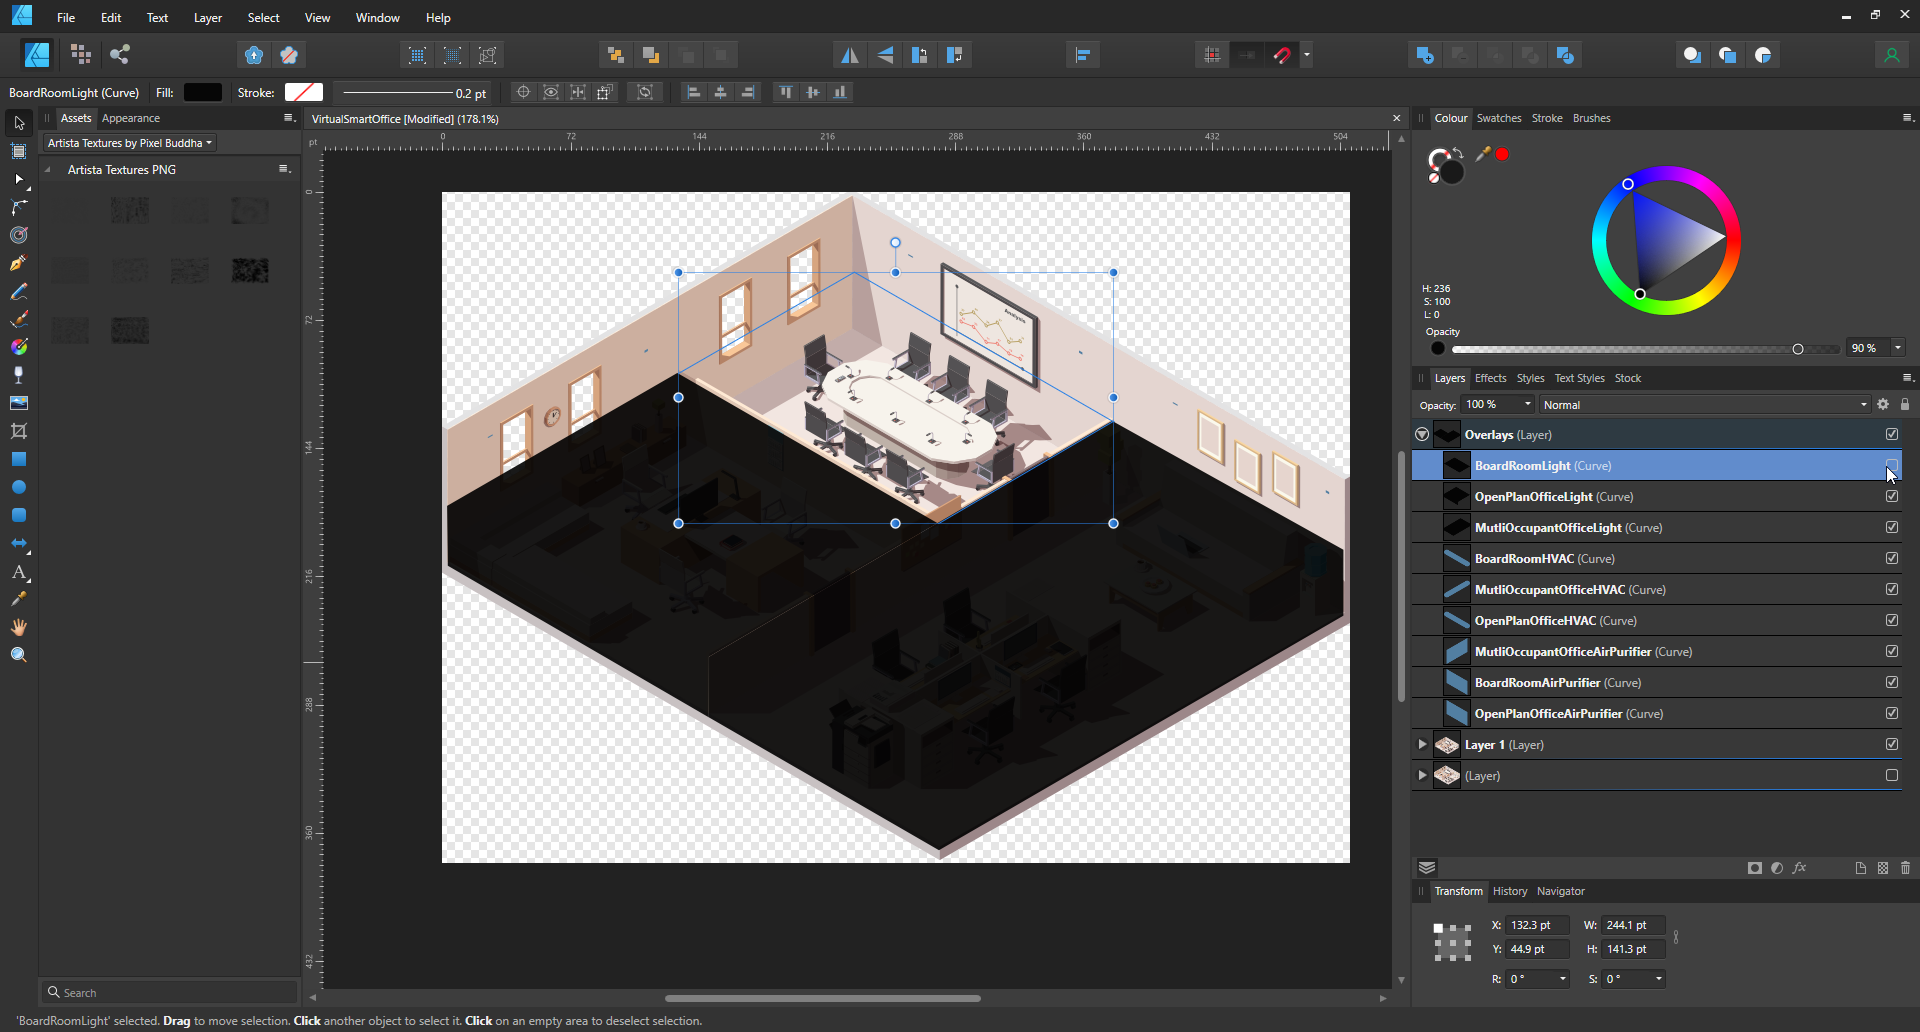
Task: Hide the BoardRoomHVAC curve
Action: point(1892,558)
